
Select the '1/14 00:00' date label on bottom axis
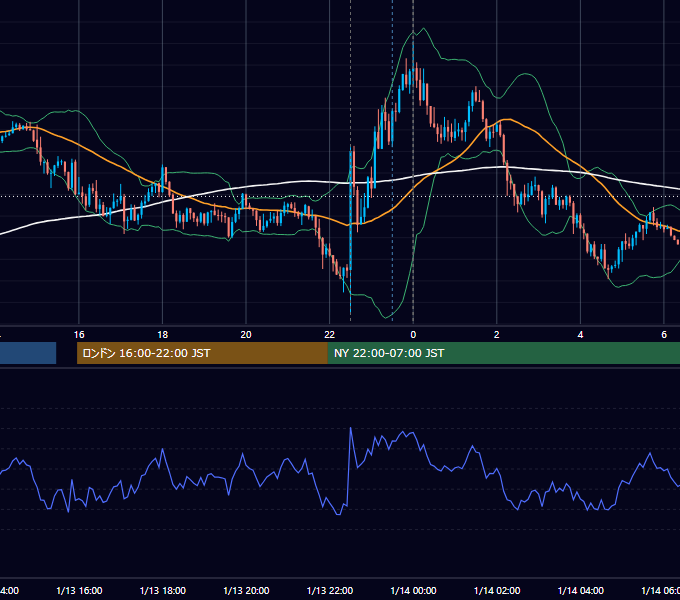[x=413, y=590]
